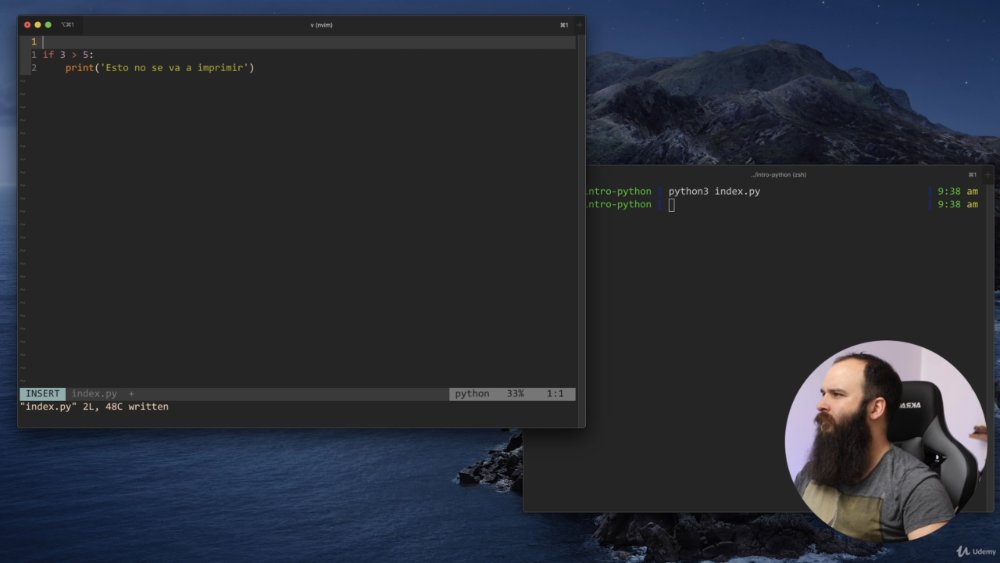Click the index.py file name in the status line
This screenshot has height=563, width=1000.
point(94,394)
